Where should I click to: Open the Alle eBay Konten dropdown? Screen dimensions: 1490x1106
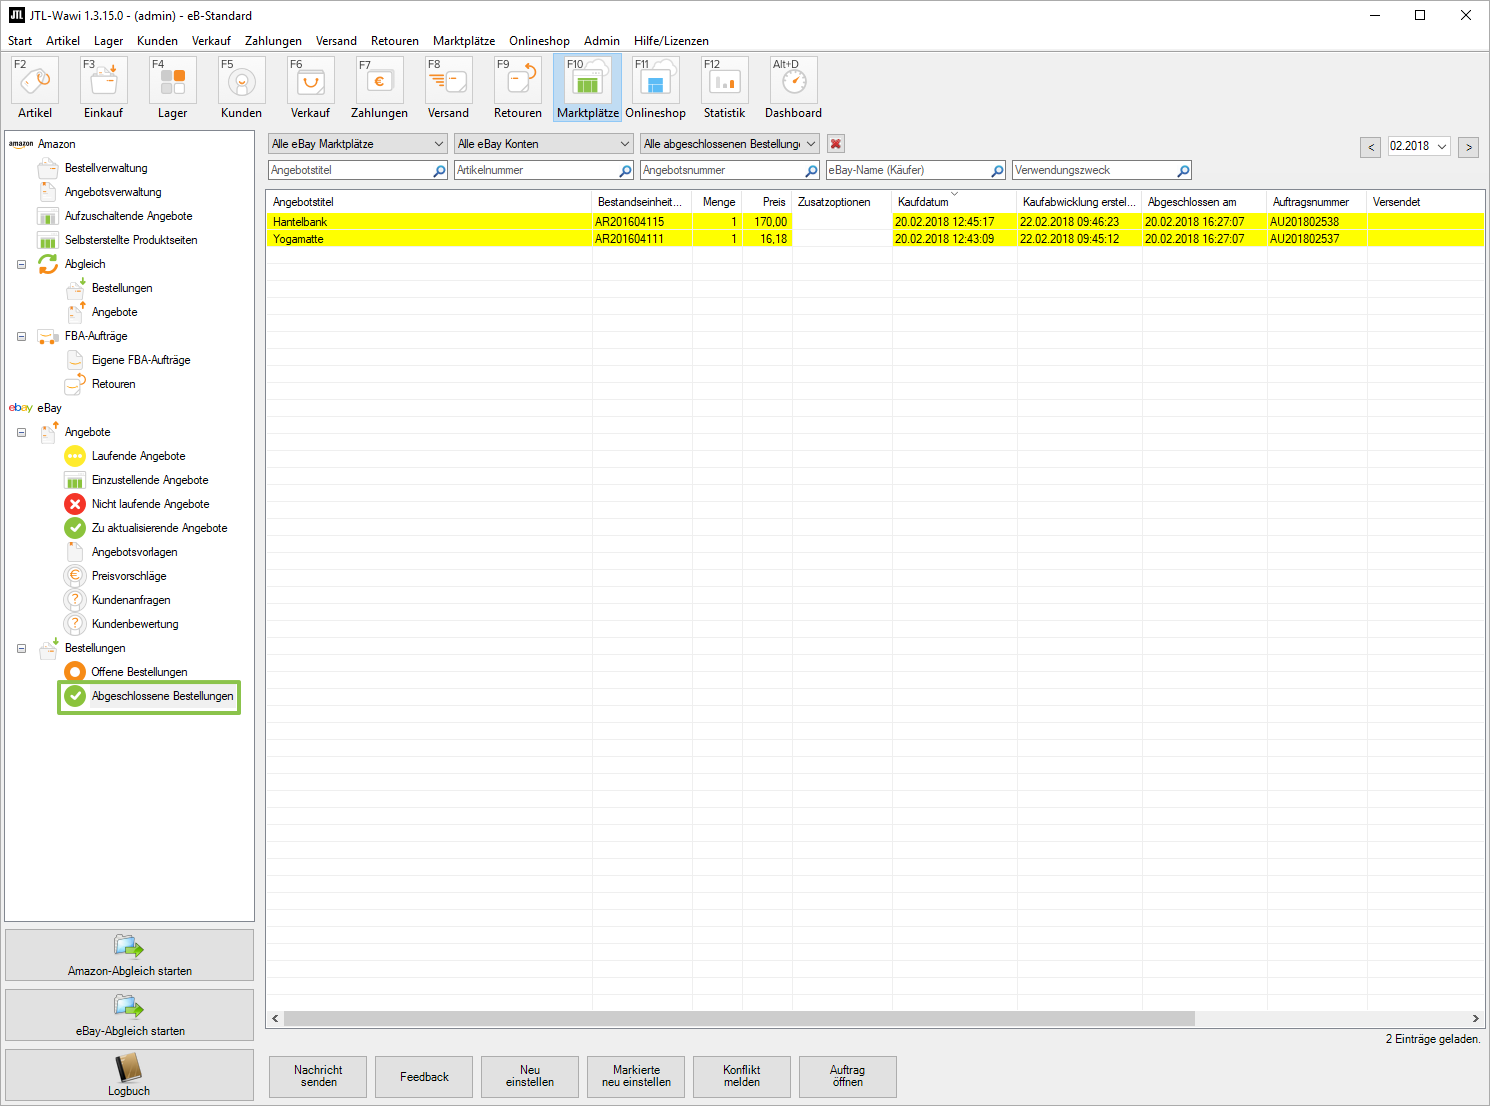543,144
